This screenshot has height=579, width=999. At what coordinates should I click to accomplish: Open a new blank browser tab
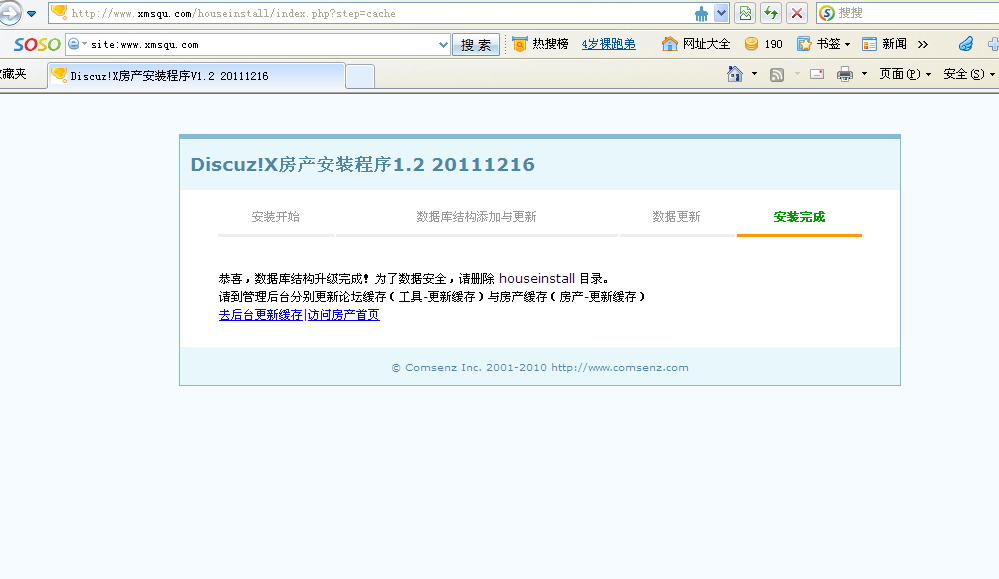point(360,76)
